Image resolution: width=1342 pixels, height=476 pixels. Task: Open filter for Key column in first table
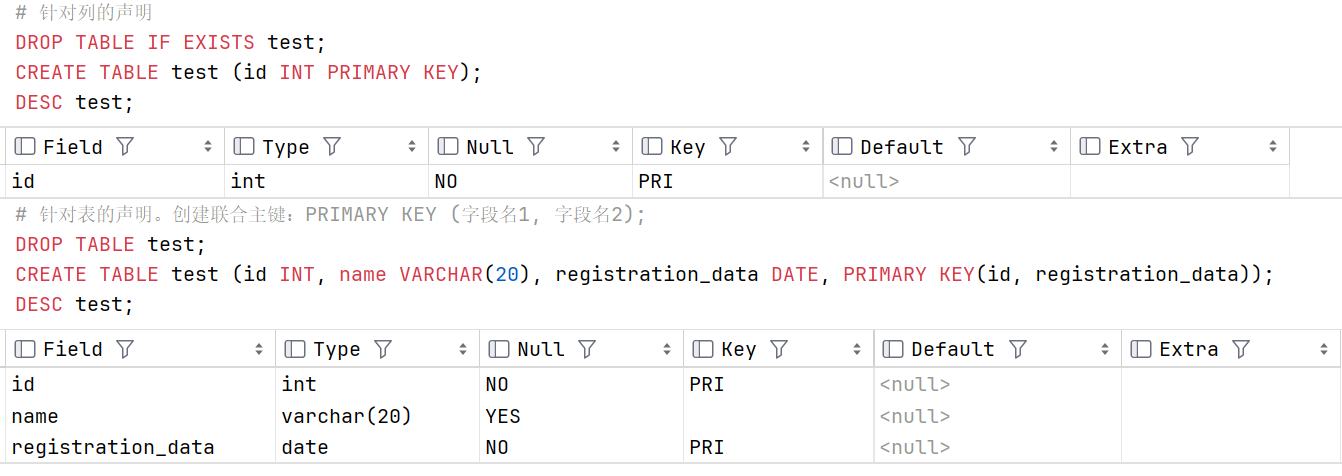pos(728,147)
